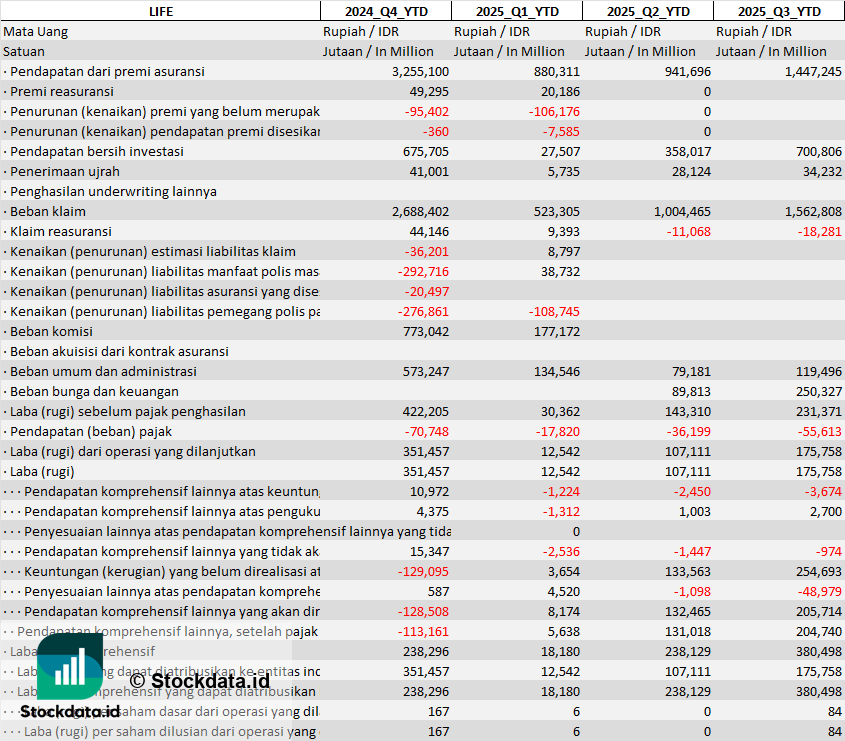Click red value -95,402
The image size is (845, 741).
[x=427, y=112]
